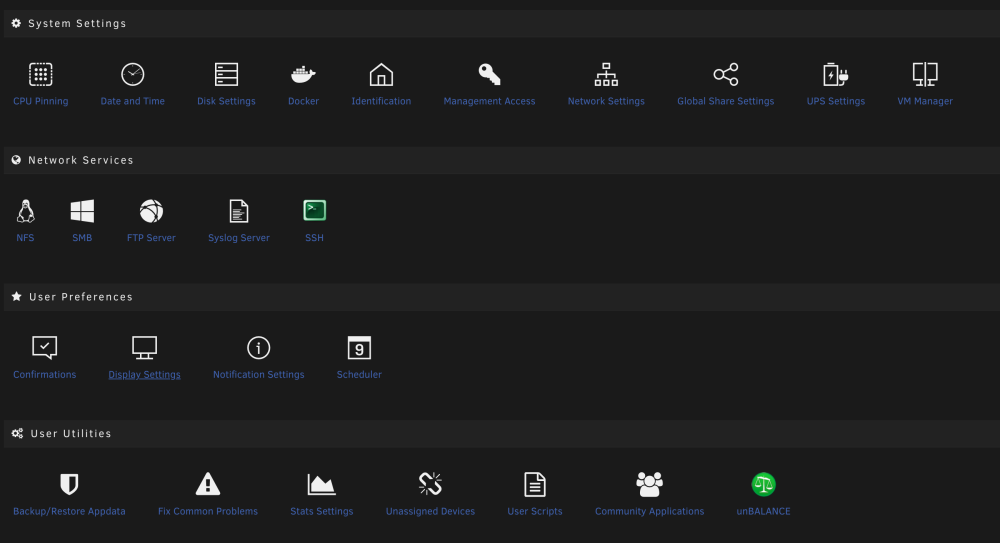Open the Stats Settings text link
Viewport: 1000px width, 543px height.
point(321,511)
